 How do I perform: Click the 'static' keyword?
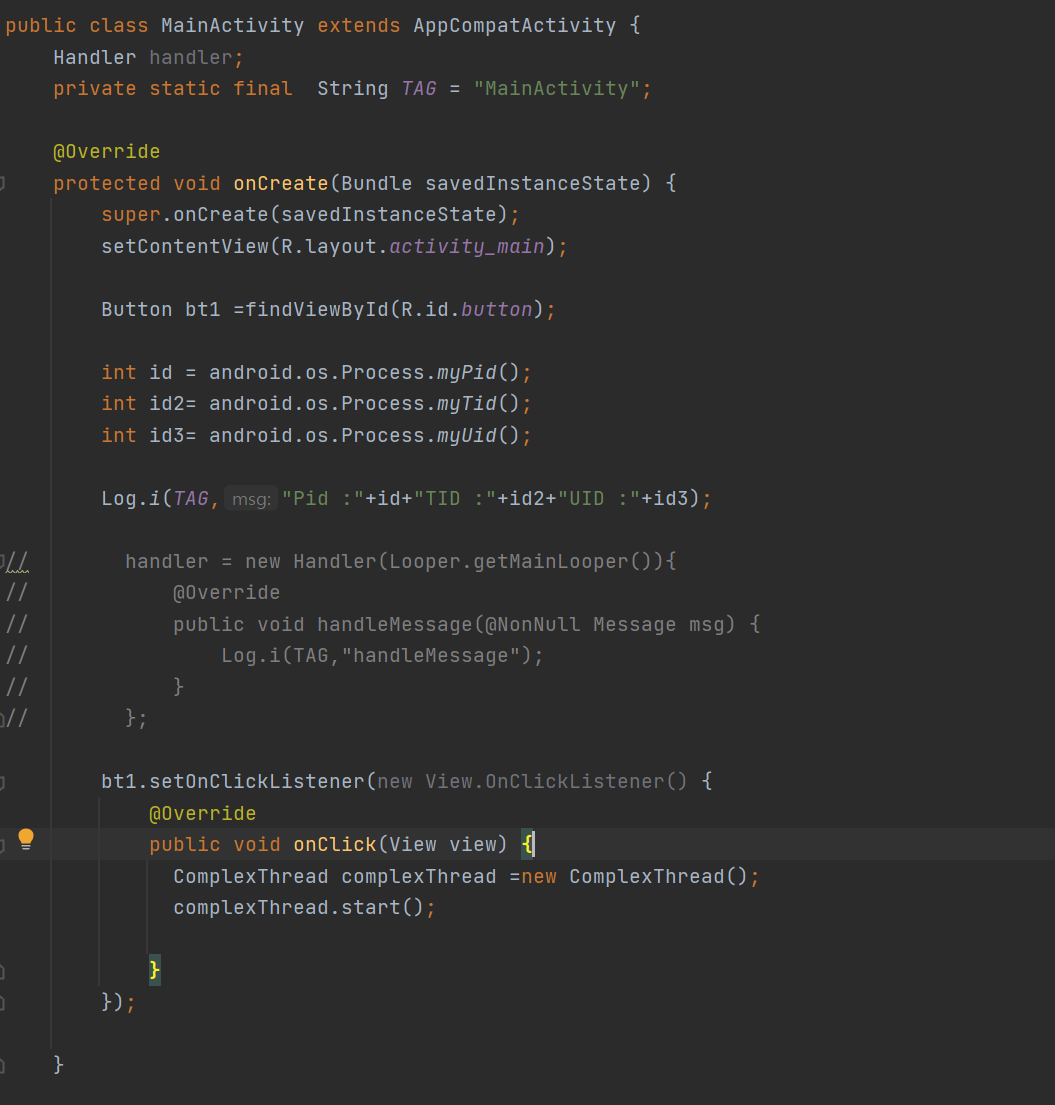pos(185,89)
